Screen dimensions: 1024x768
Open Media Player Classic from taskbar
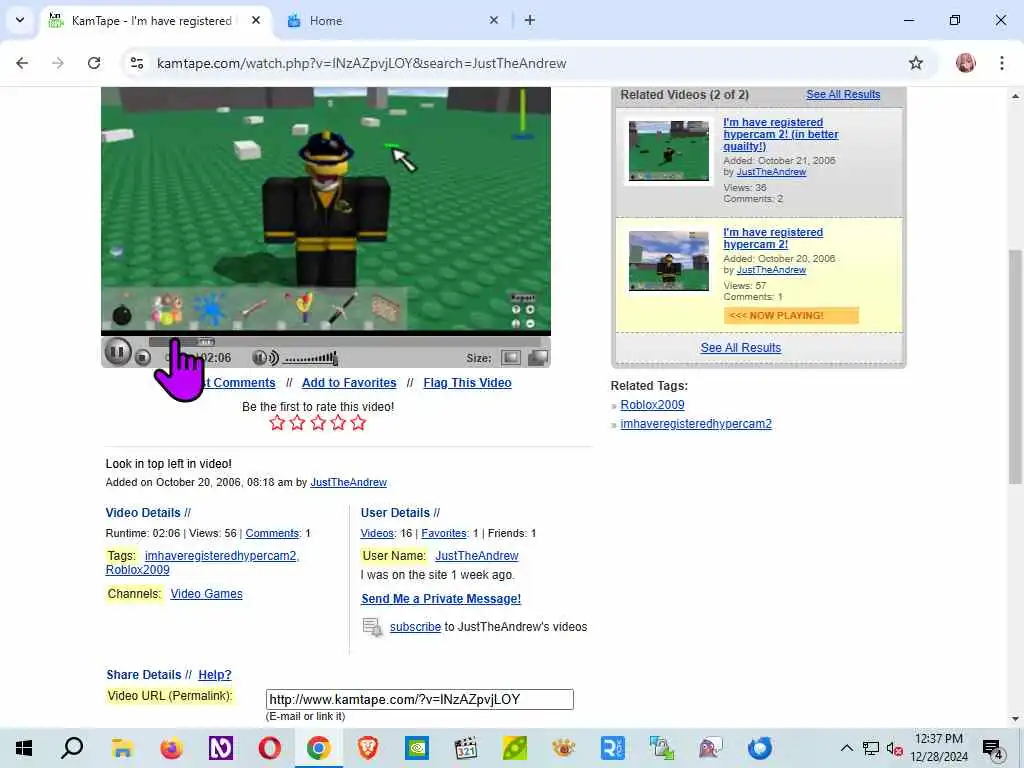point(466,748)
